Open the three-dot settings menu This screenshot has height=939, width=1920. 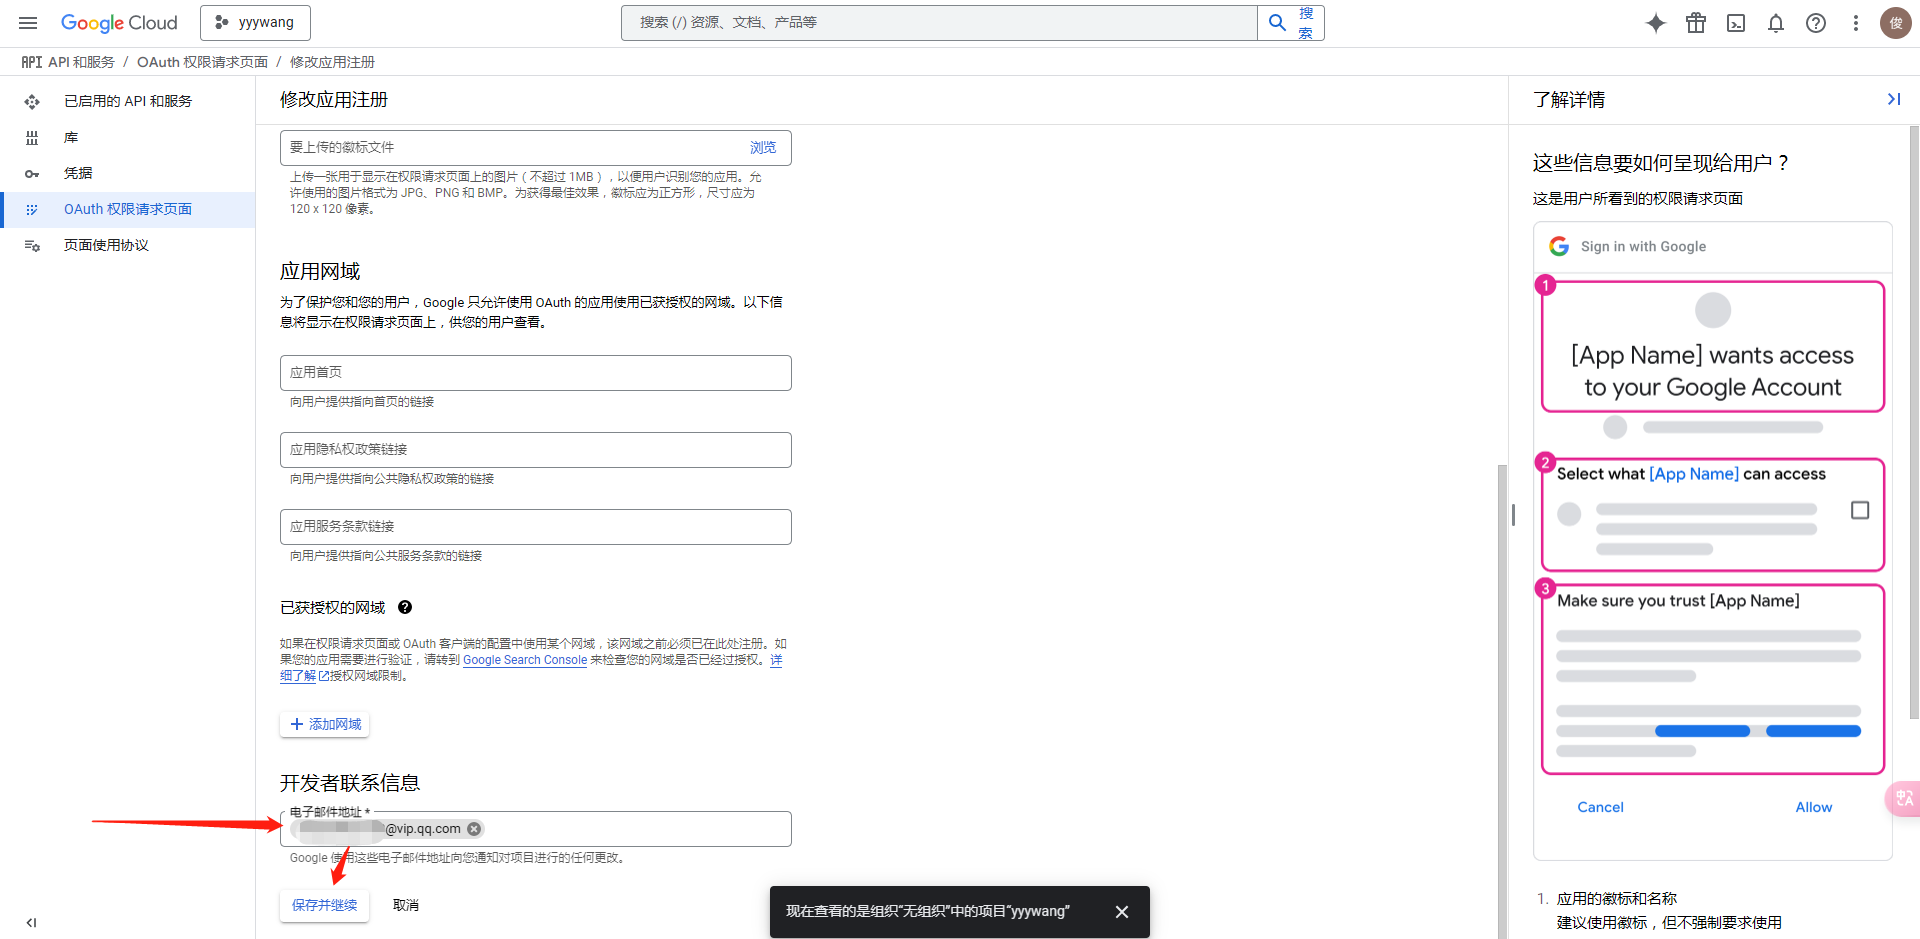click(x=1856, y=23)
